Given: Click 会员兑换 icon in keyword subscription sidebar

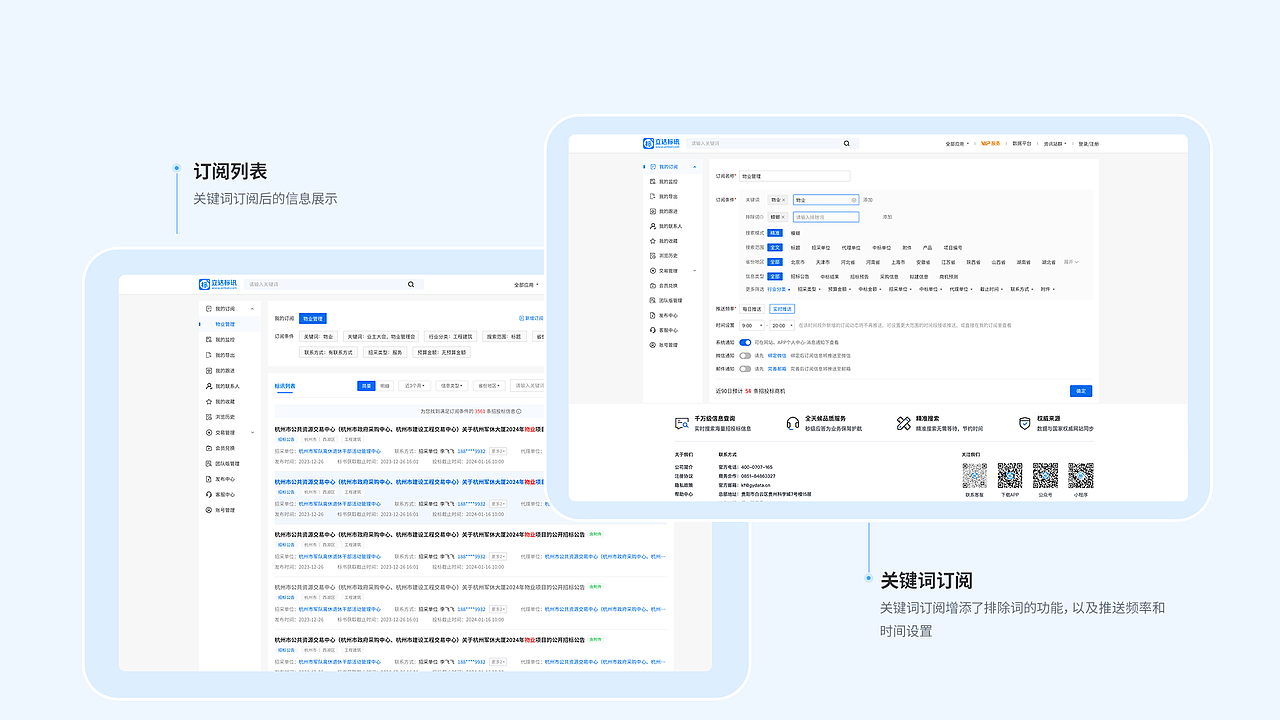Looking at the screenshot, I should click(x=652, y=285).
